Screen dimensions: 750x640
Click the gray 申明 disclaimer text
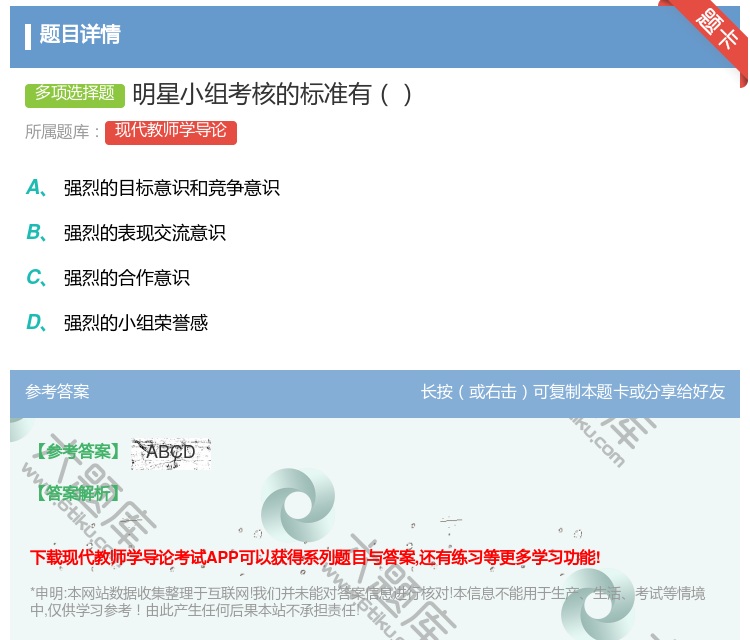[x=367, y=602]
